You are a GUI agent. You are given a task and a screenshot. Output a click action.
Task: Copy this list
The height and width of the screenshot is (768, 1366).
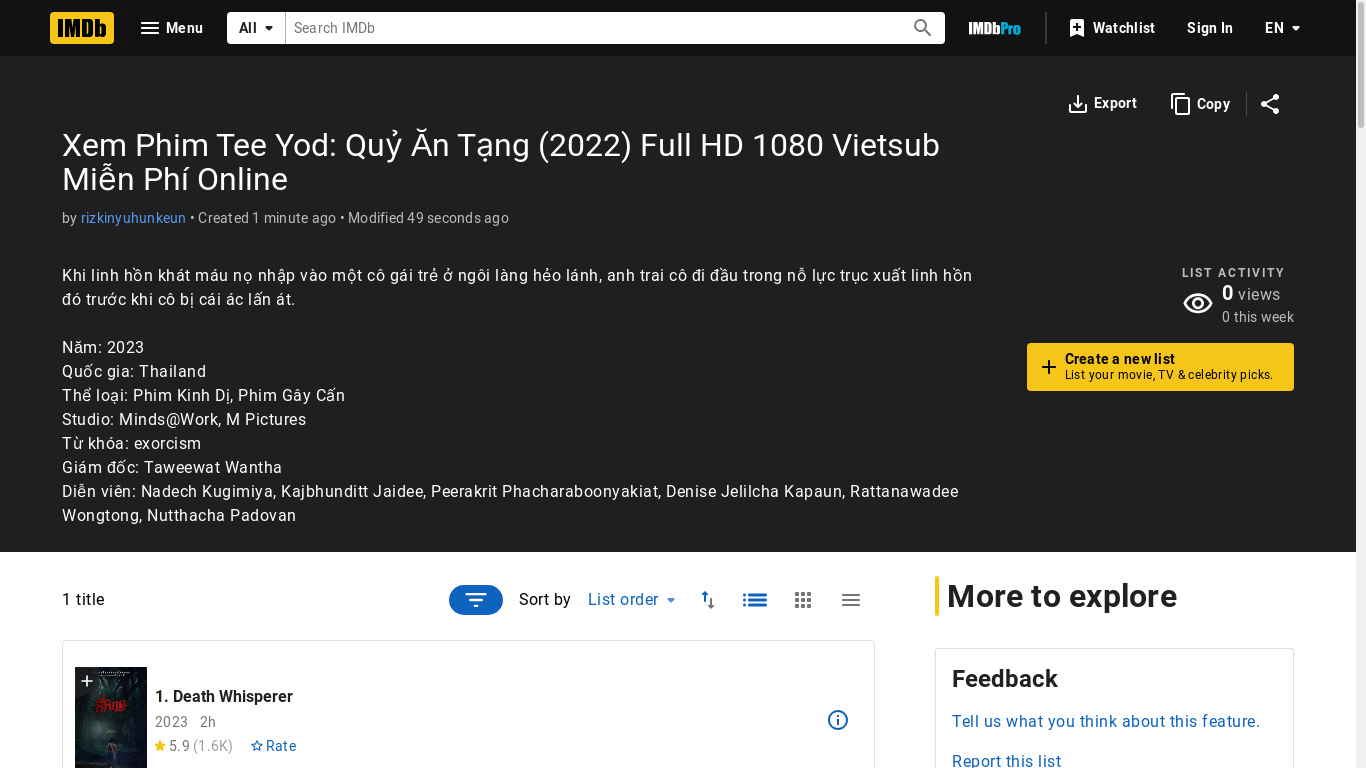pos(1200,104)
